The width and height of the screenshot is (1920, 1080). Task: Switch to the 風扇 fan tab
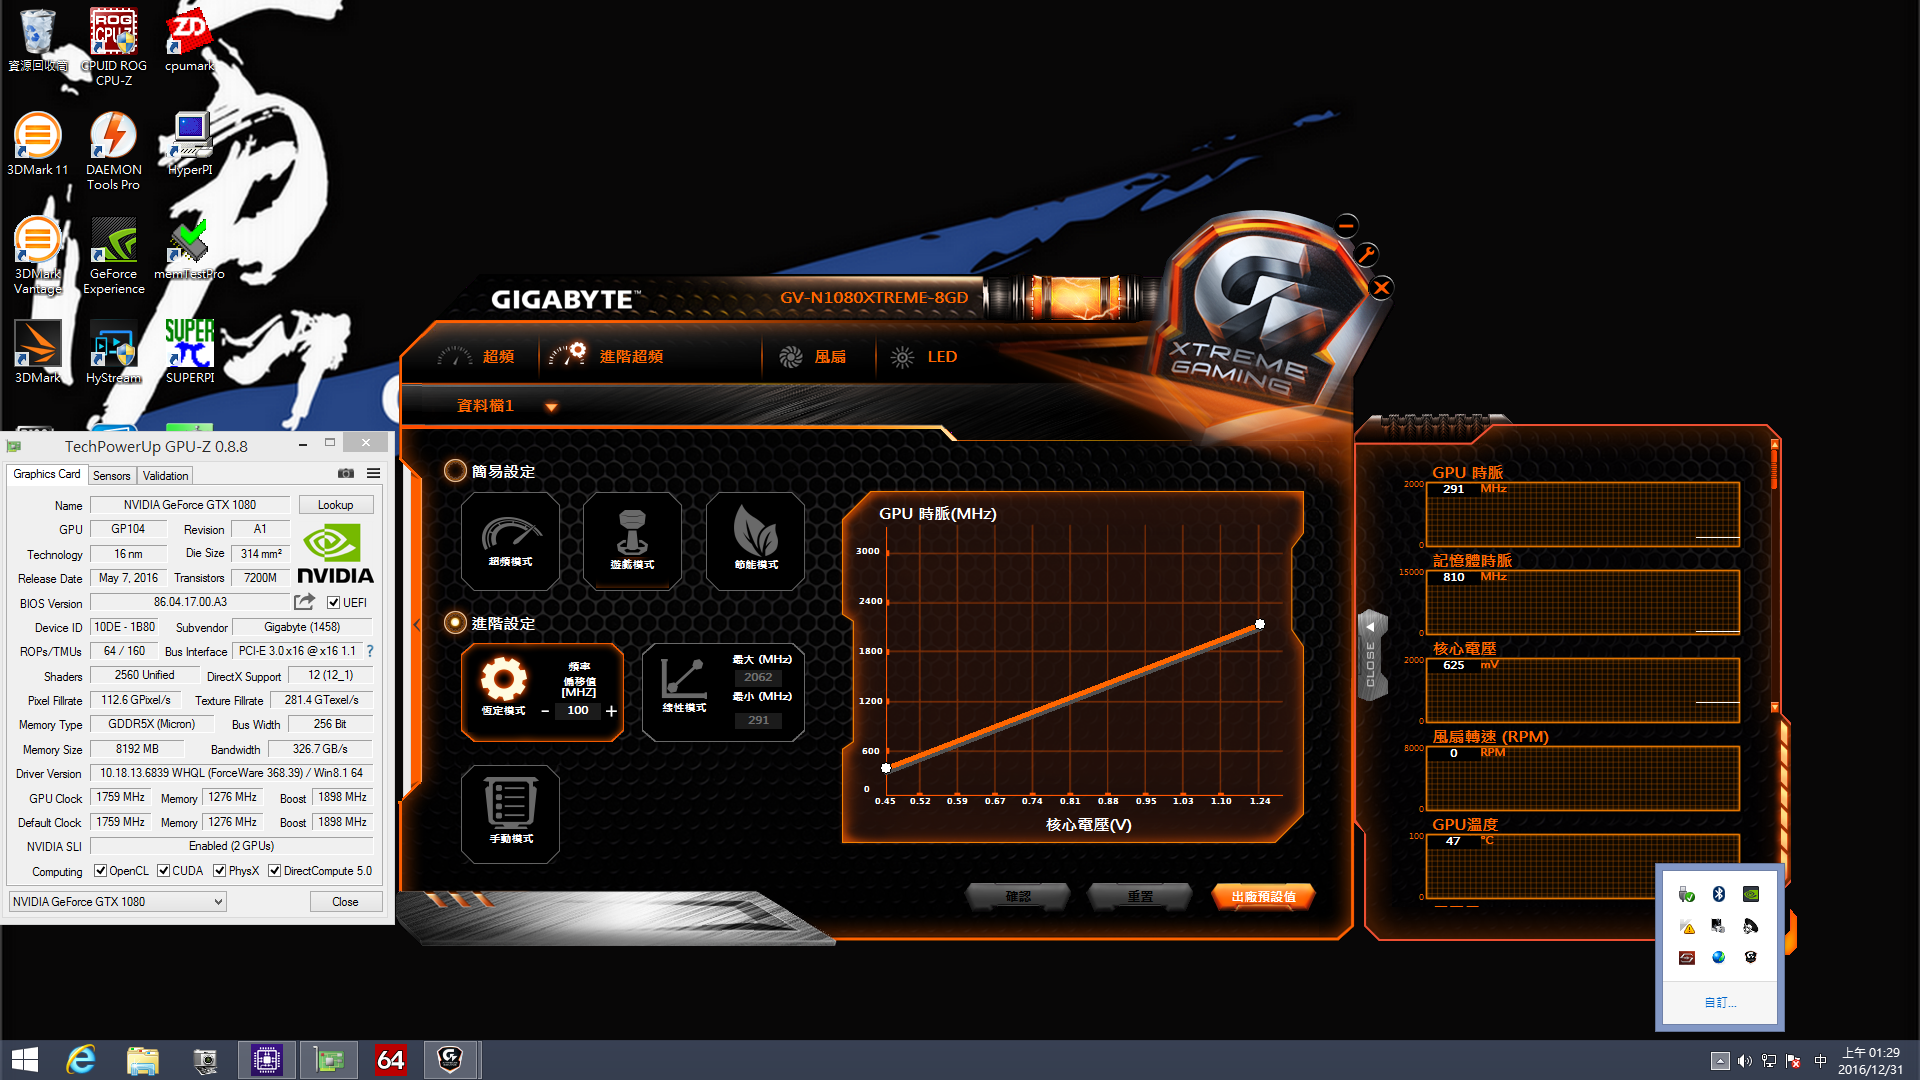tap(813, 357)
